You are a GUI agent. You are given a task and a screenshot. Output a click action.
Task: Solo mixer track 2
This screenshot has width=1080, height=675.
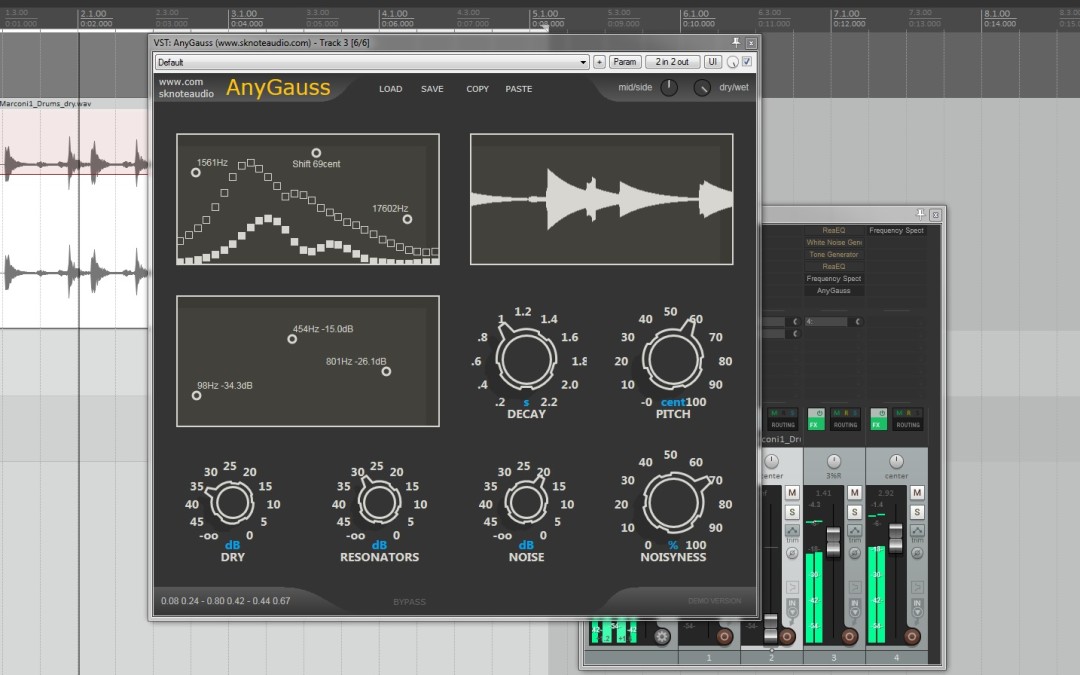(x=791, y=512)
